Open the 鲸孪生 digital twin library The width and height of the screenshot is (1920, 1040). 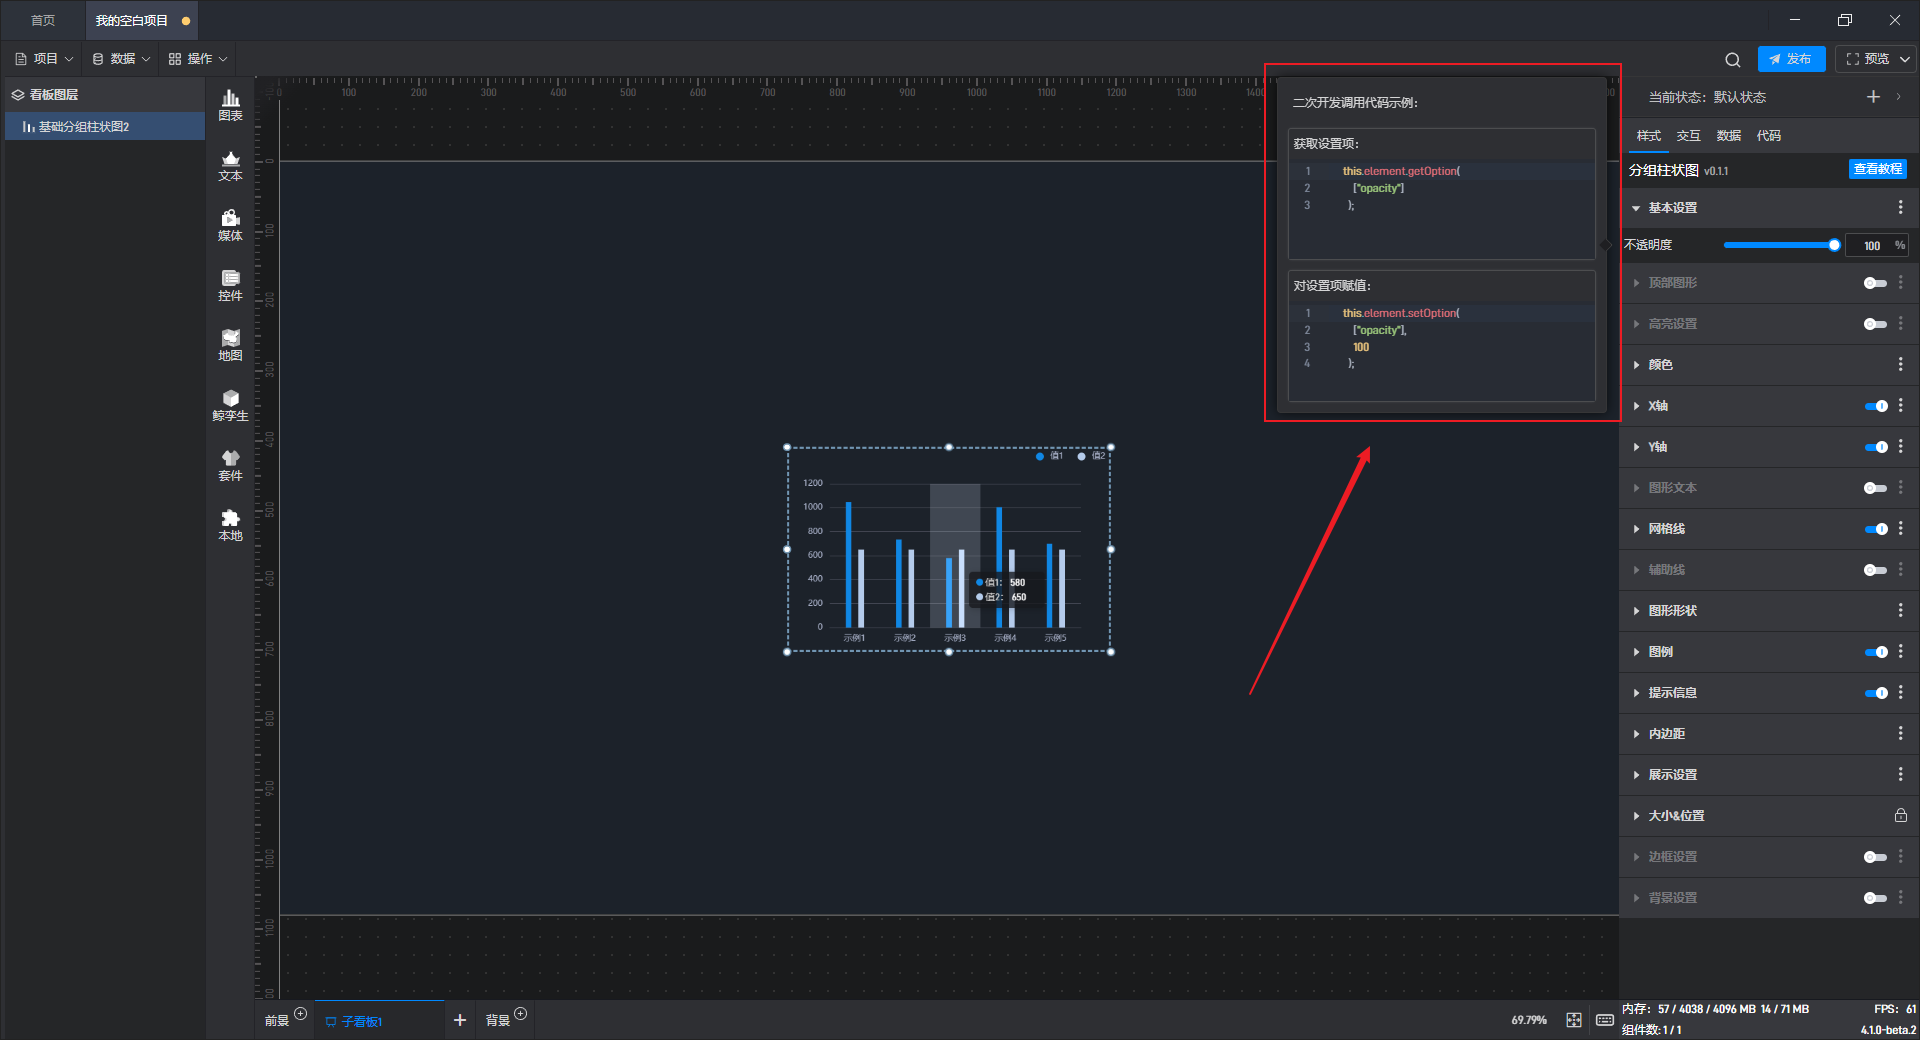tap(230, 405)
